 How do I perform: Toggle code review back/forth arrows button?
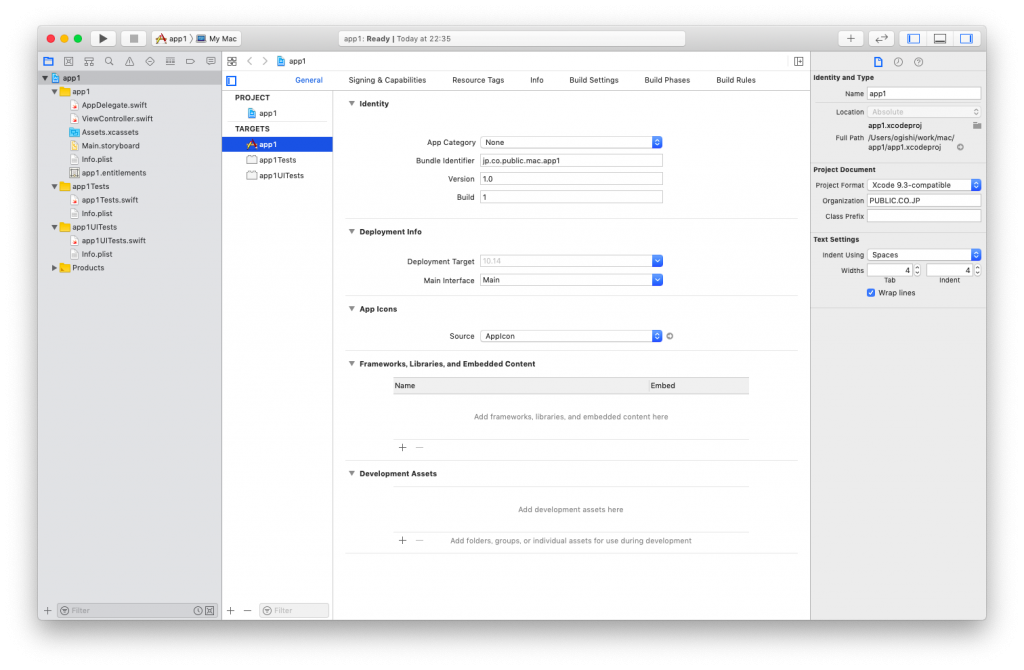point(881,39)
